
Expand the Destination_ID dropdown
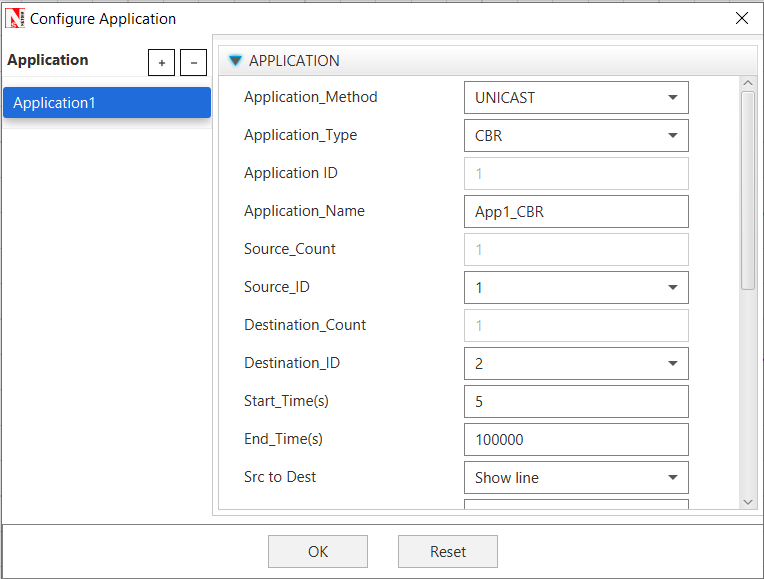576,364
